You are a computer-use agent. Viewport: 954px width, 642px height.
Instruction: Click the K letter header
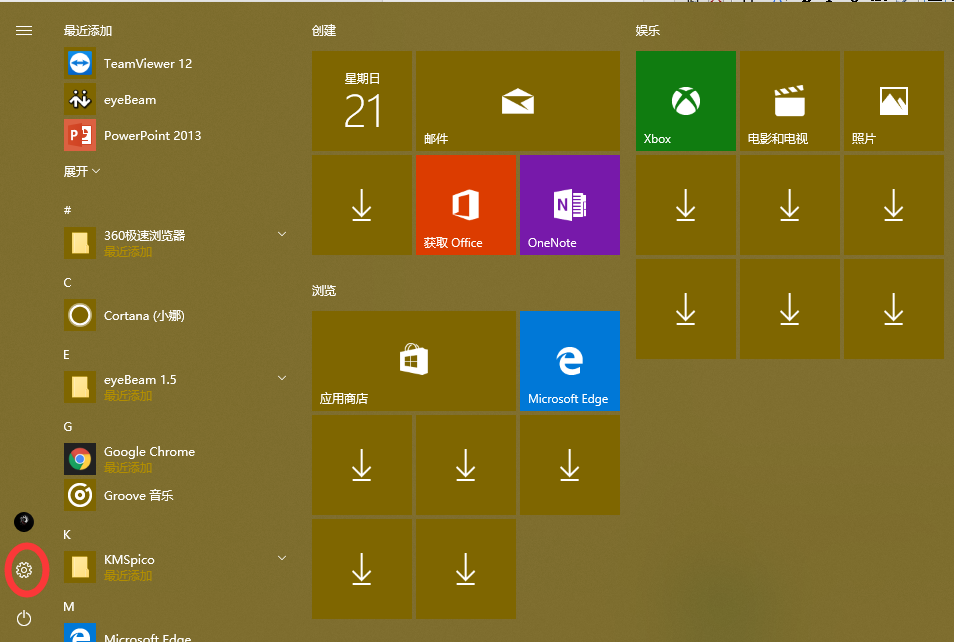(67, 534)
